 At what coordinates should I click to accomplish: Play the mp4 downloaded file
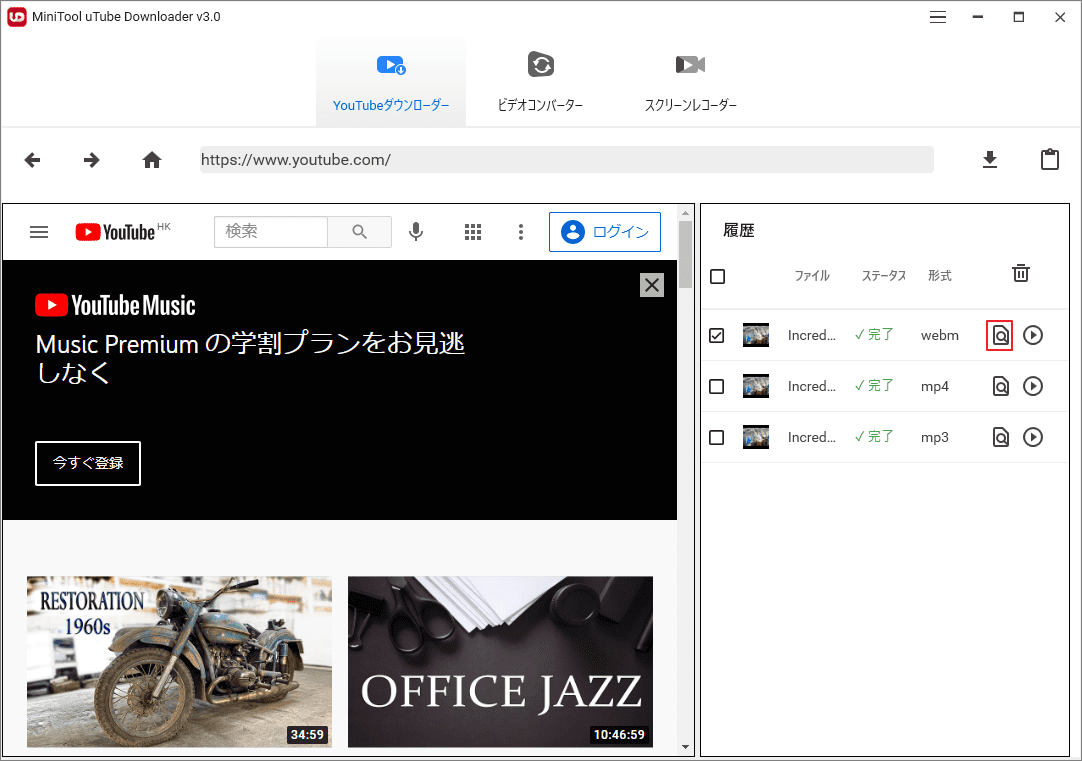click(1032, 386)
